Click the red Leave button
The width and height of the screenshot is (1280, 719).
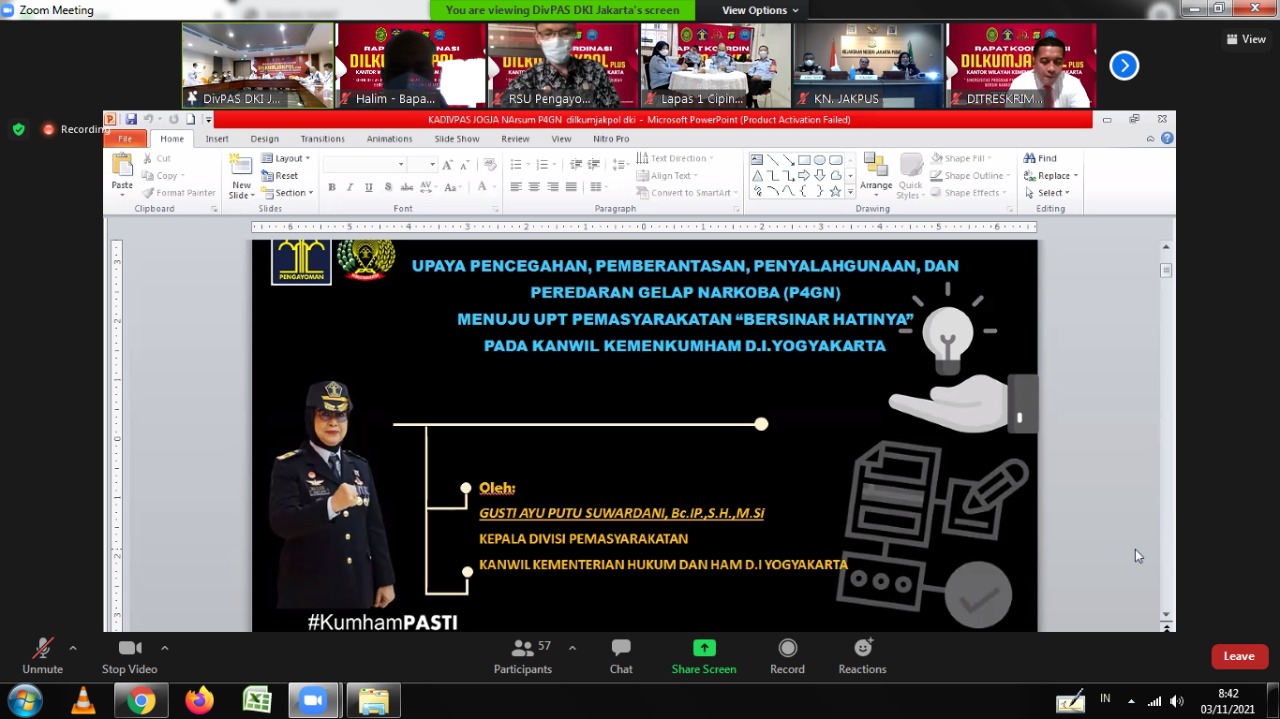(x=1239, y=656)
